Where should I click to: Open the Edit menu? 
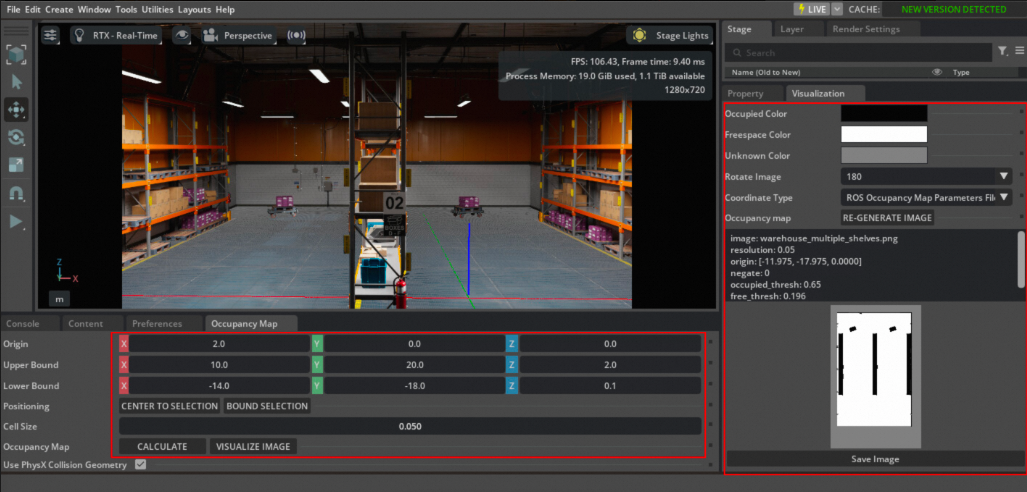pos(33,9)
